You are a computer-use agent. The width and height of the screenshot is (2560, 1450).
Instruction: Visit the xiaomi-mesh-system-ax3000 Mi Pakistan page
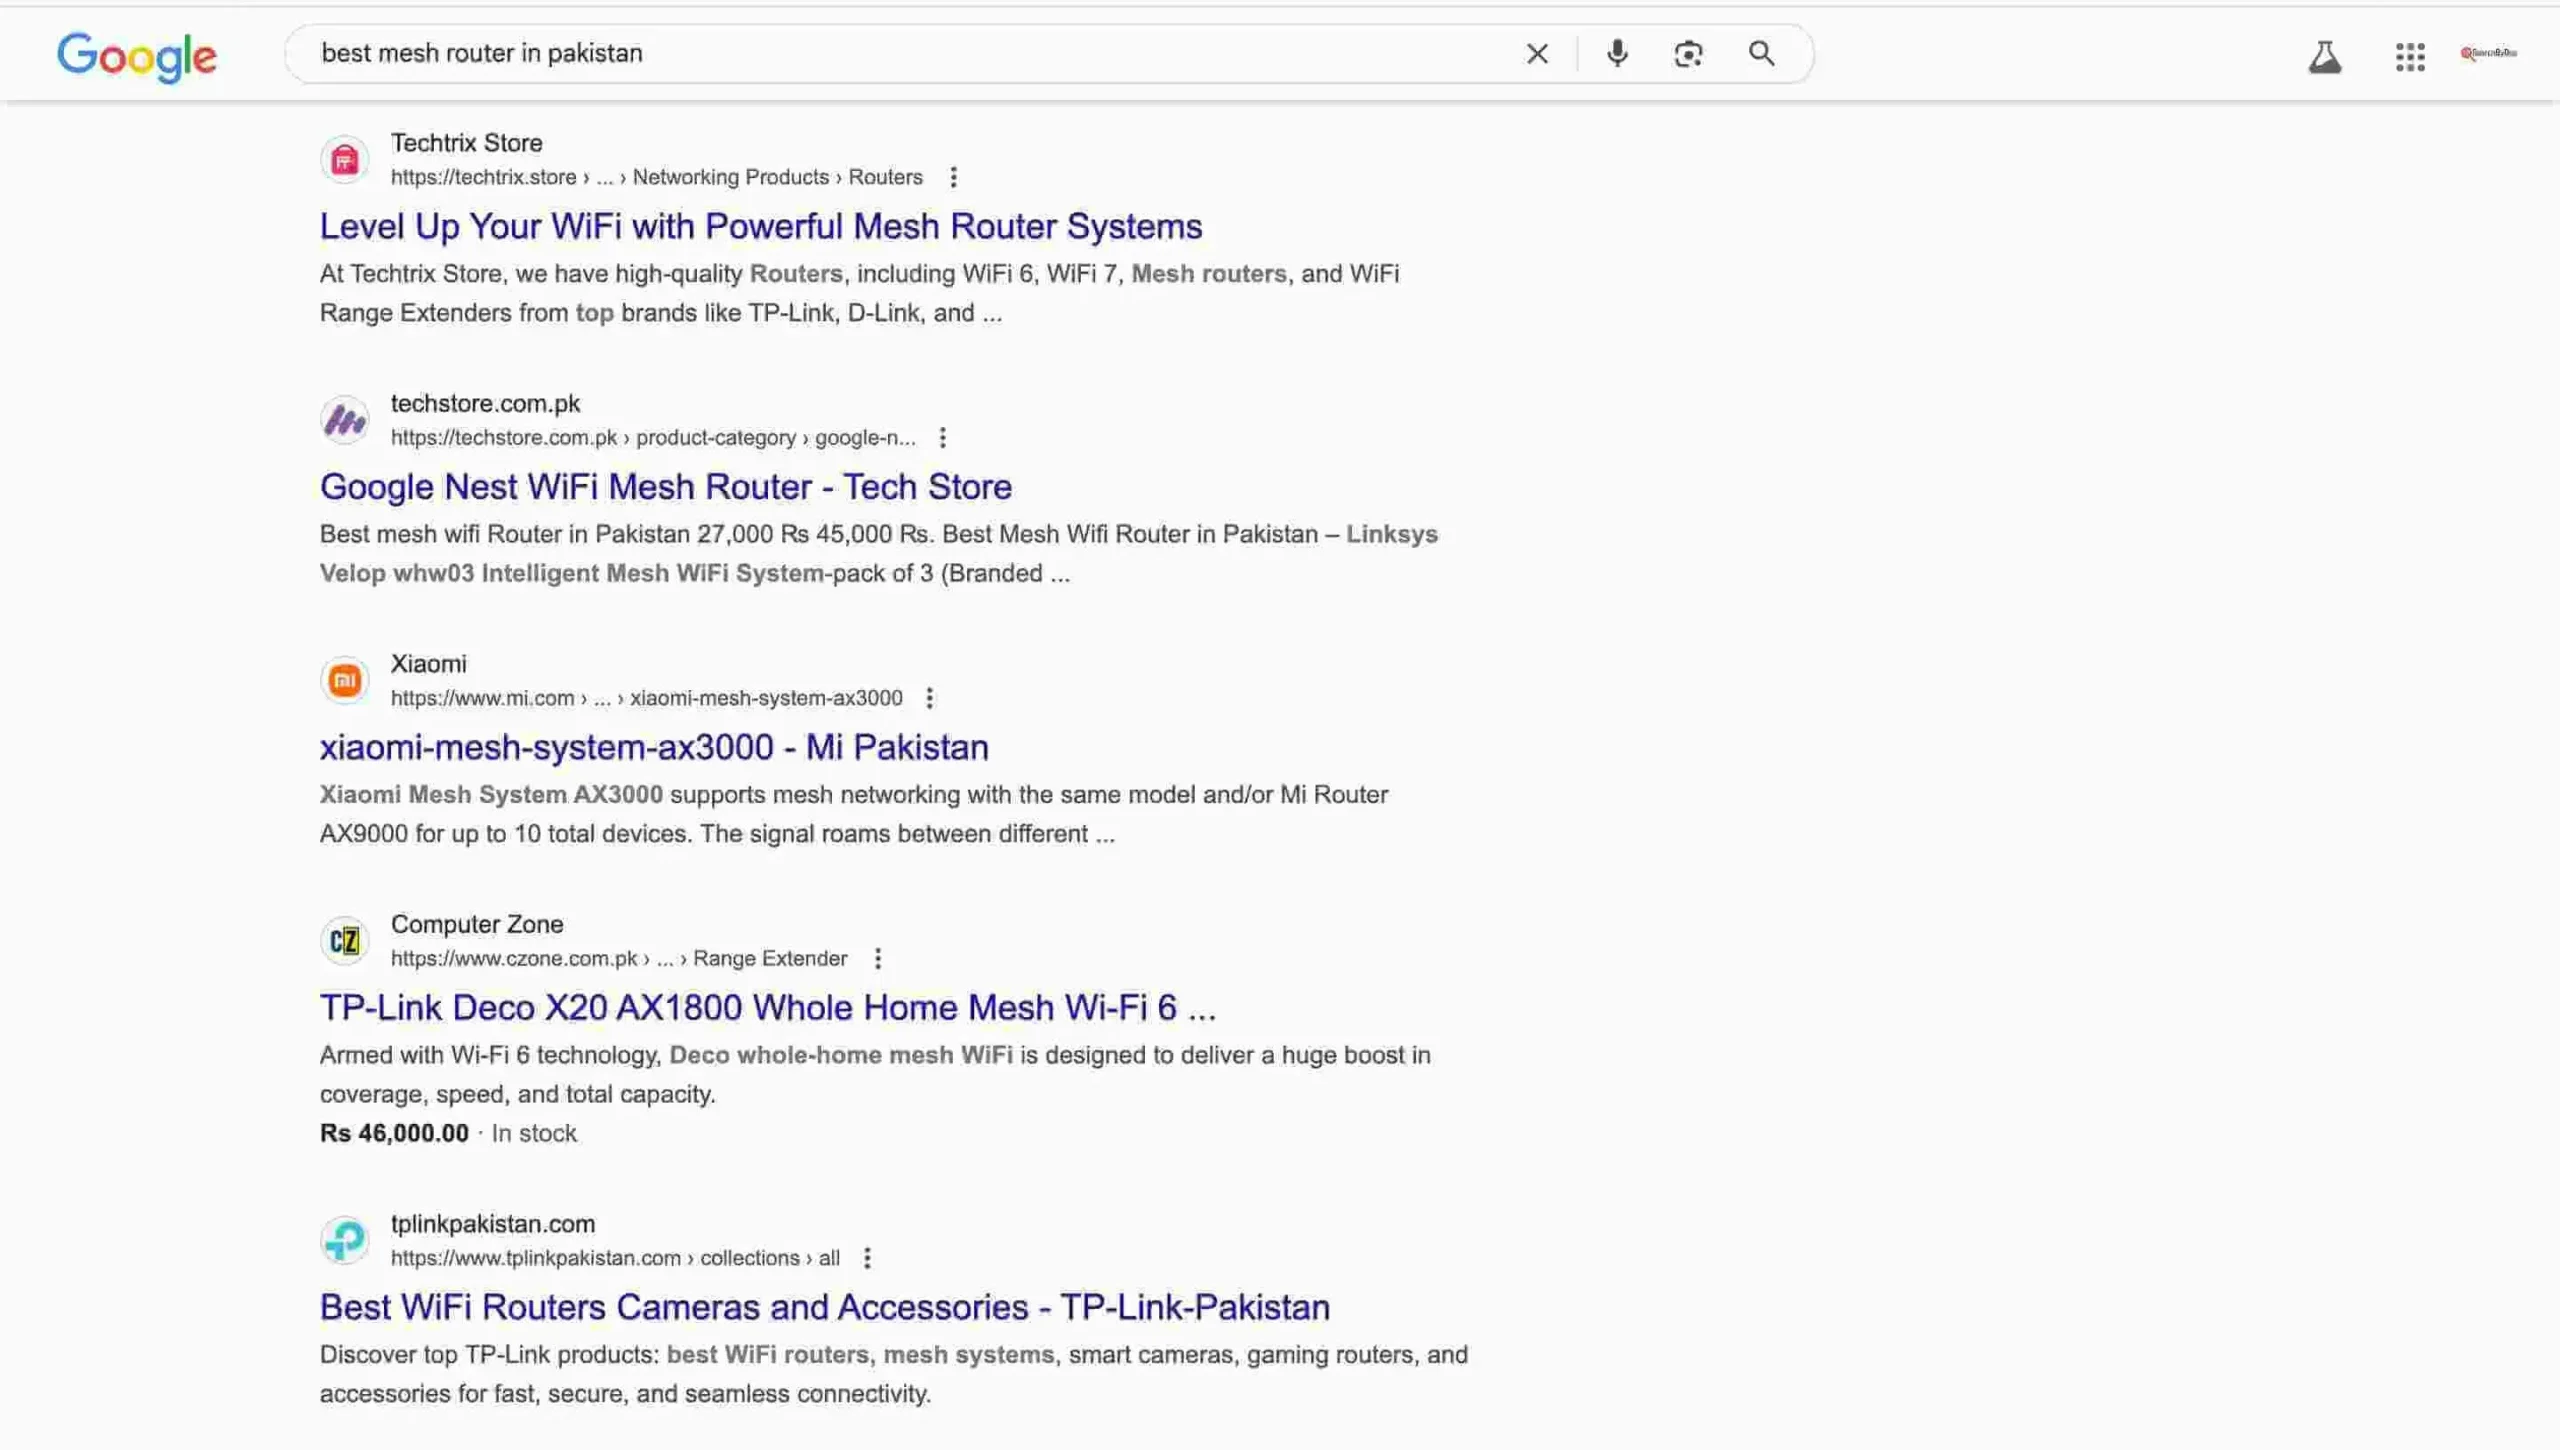pos(653,746)
